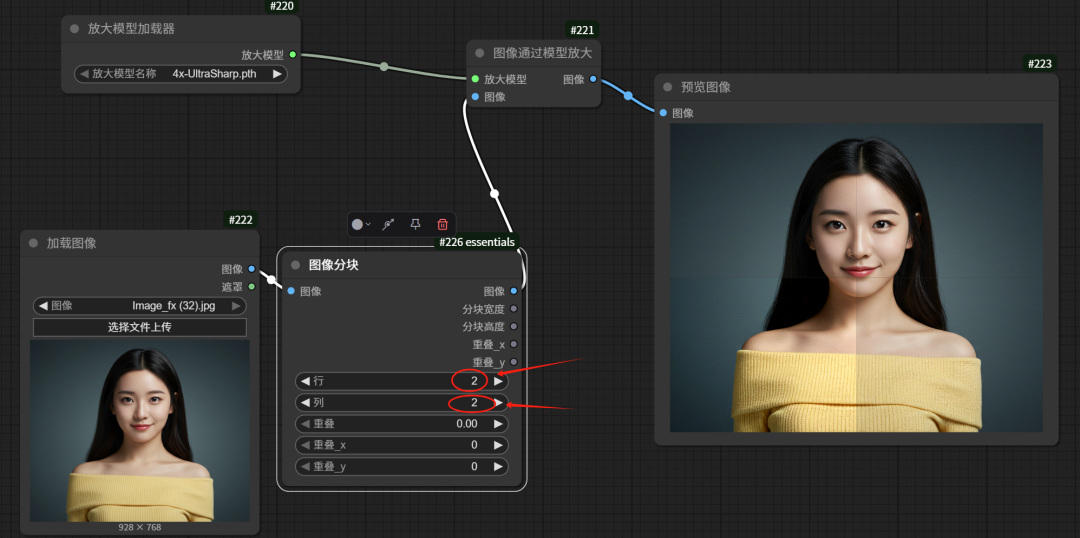Image resolution: width=1080 pixels, height=538 pixels.
Task: Select previous upscale model with left arrow
Action: (x=84, y=74)
